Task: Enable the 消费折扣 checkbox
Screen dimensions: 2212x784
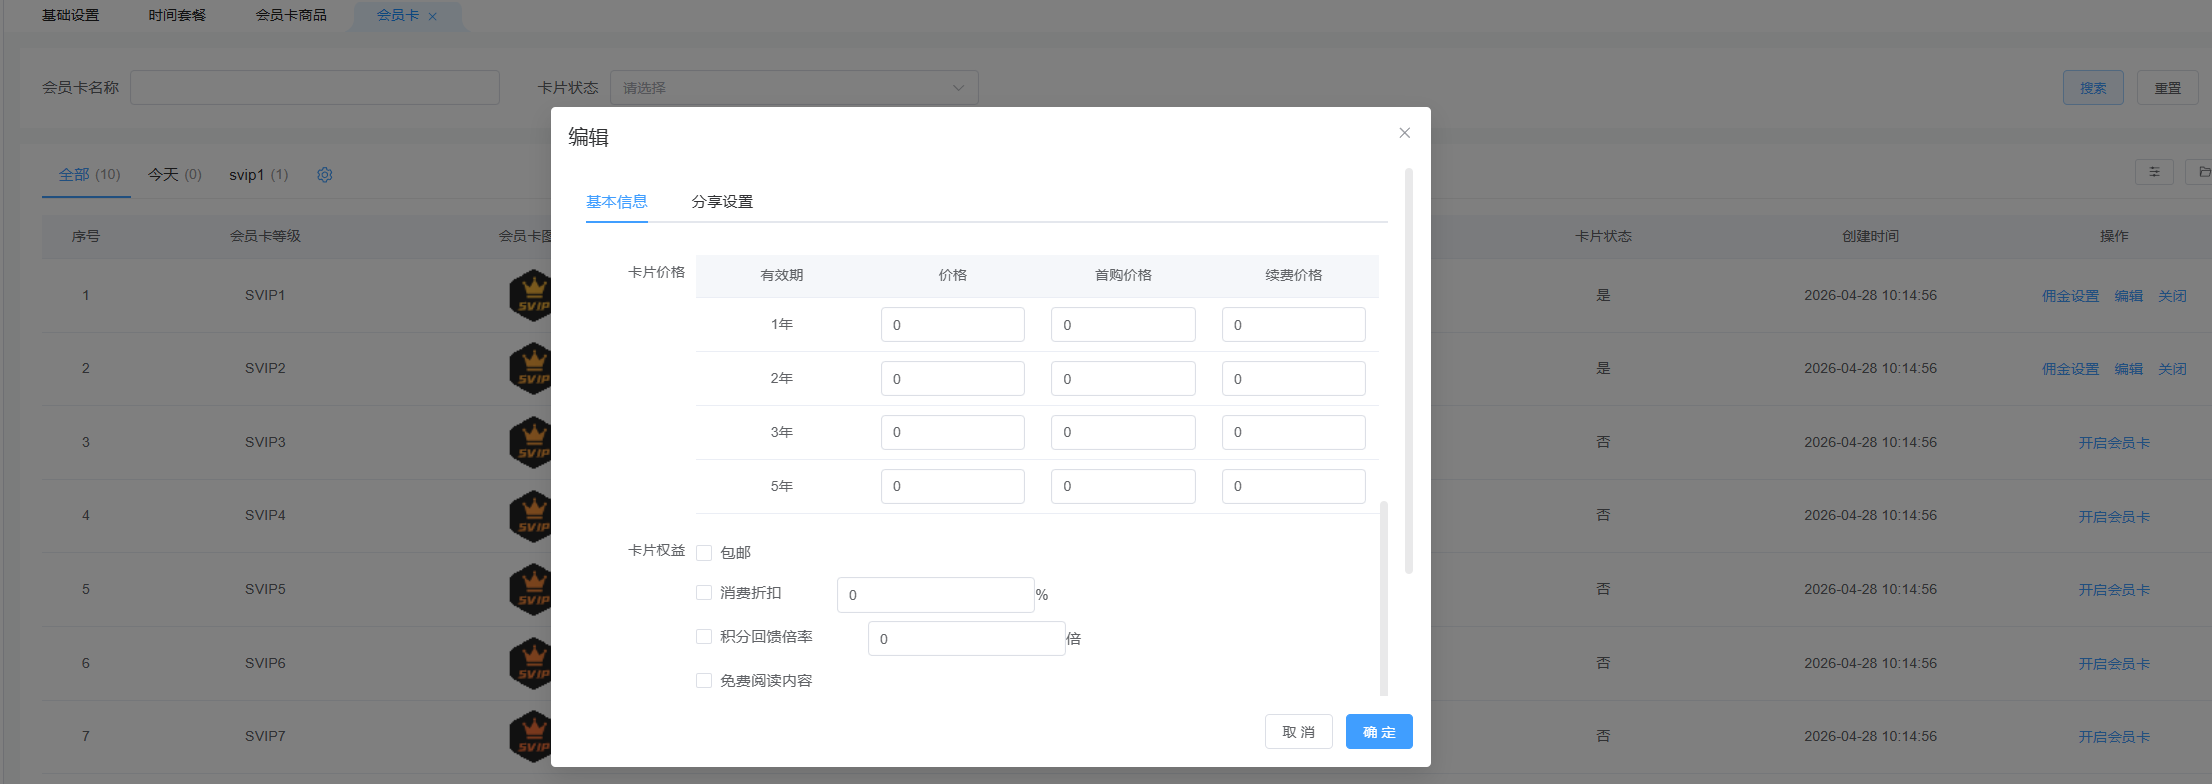Action: [704, 593]
